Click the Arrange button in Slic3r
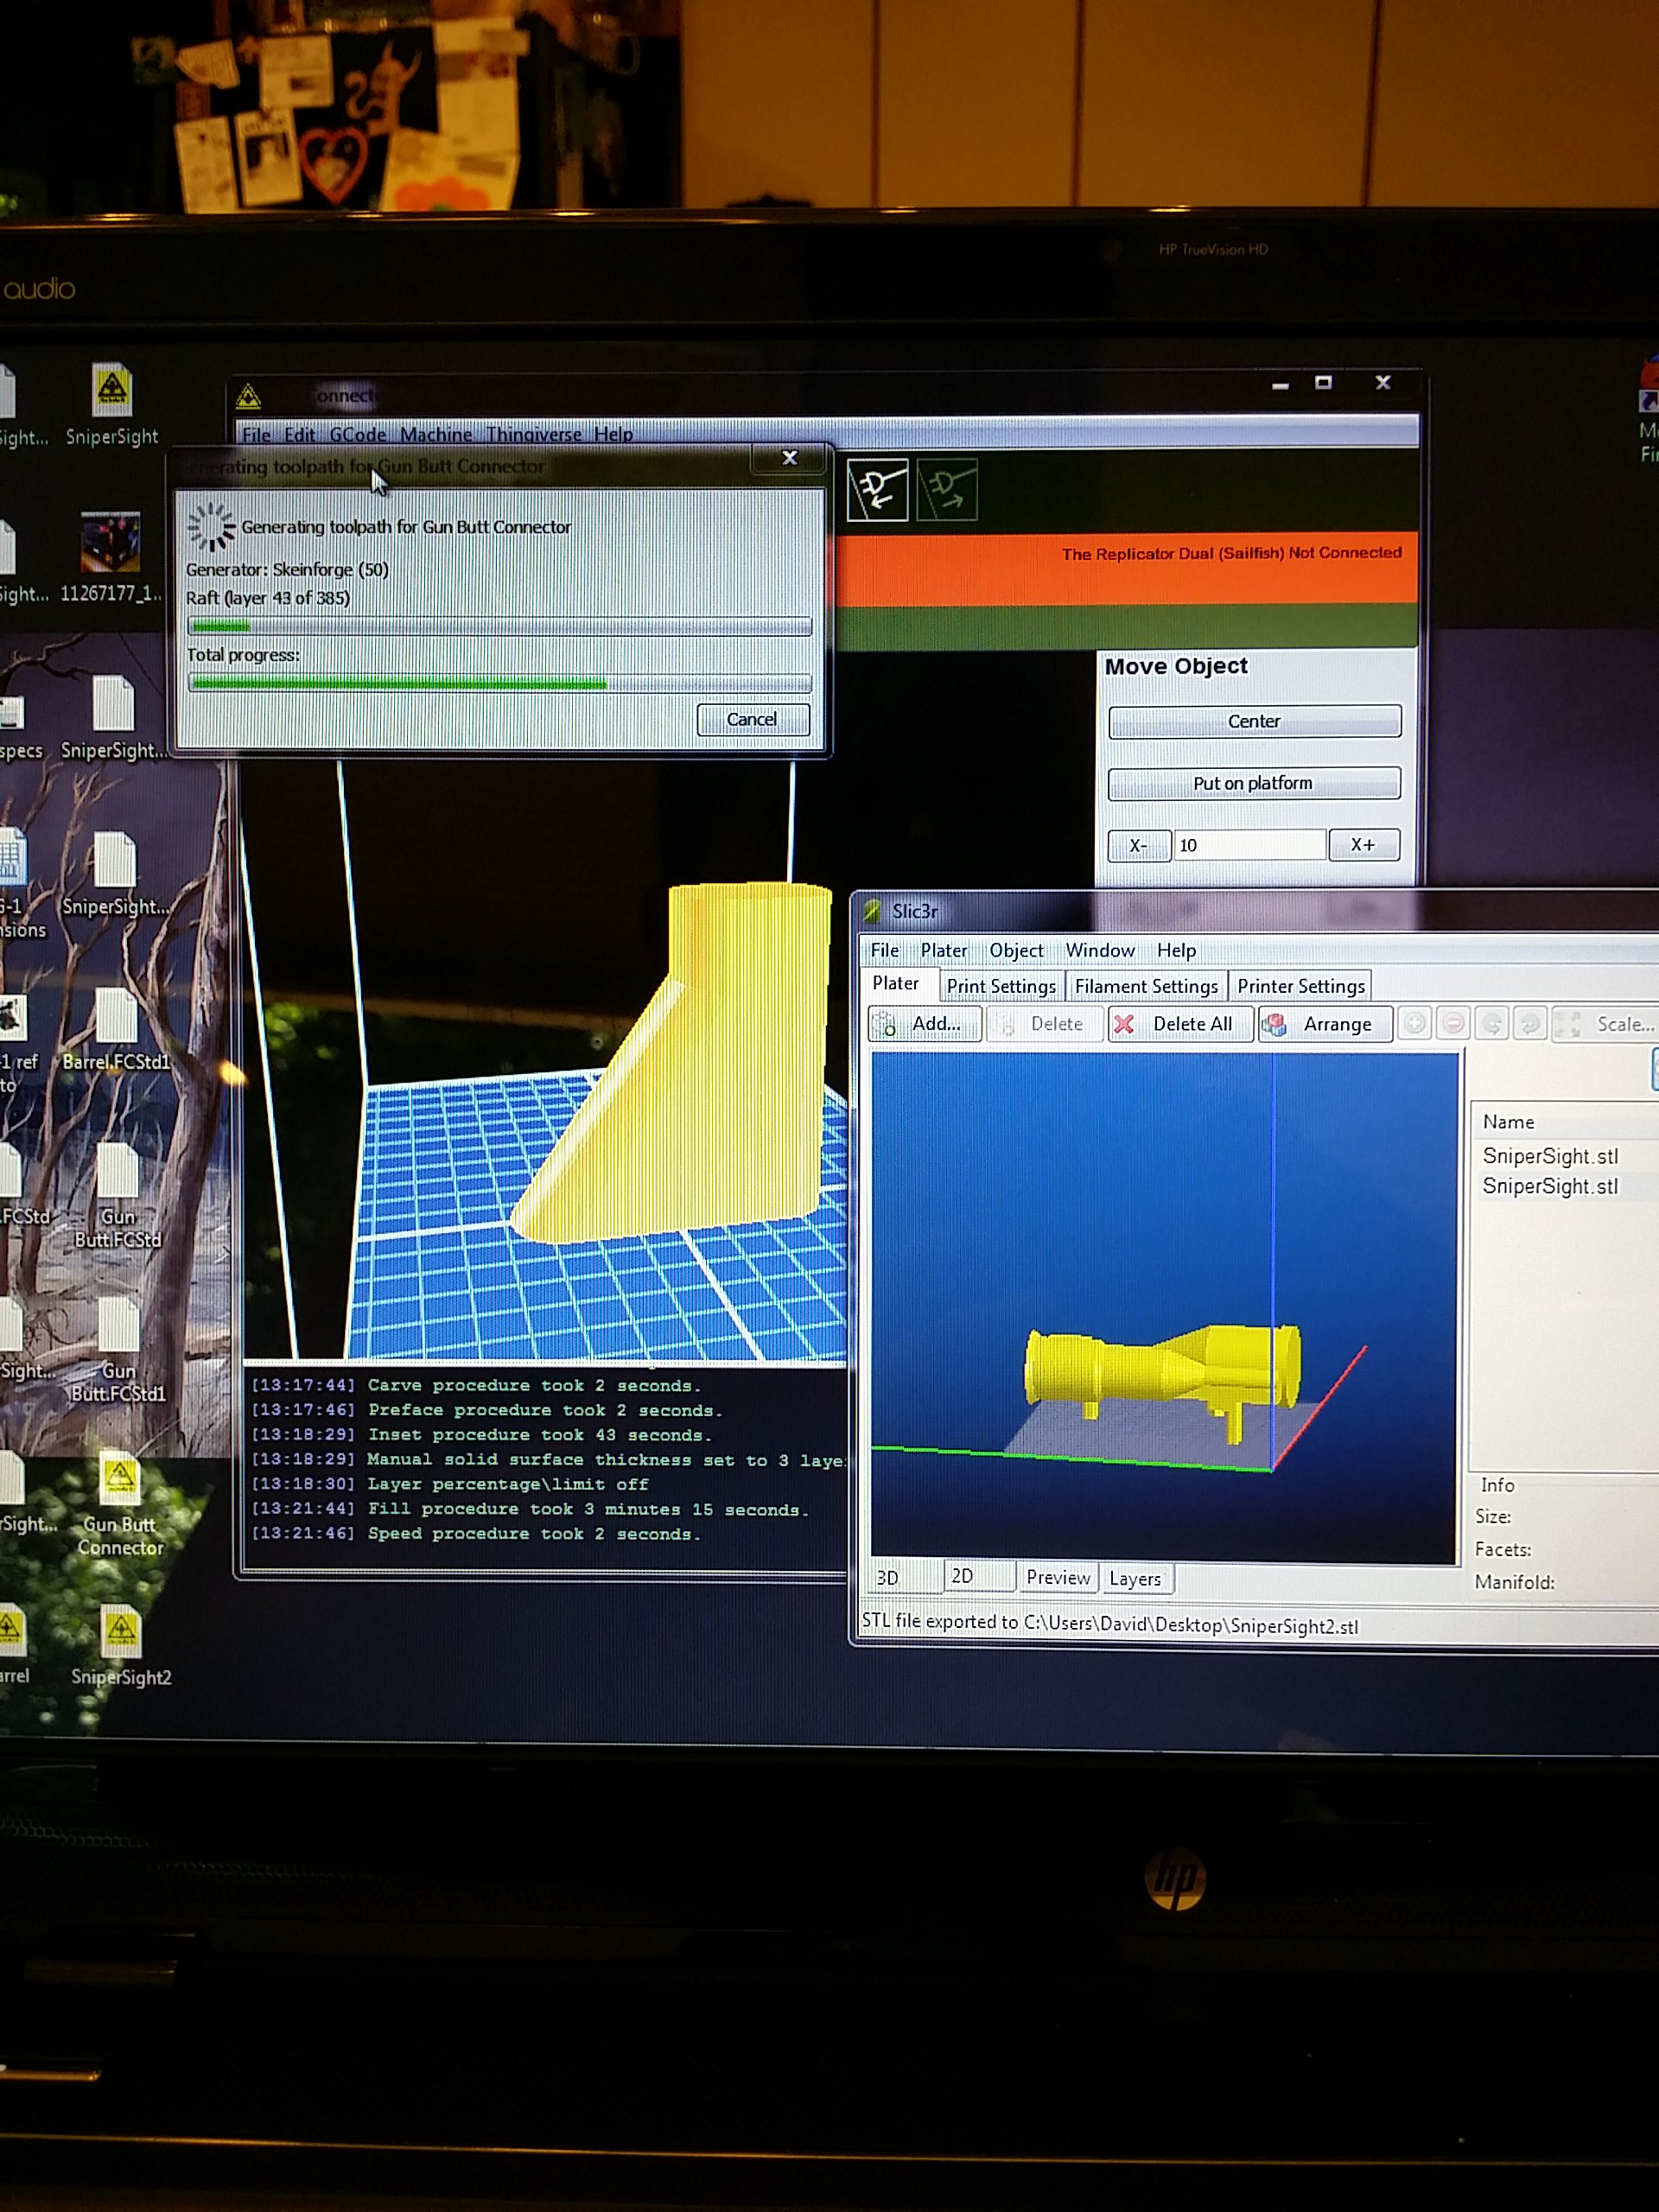This screenshot has width=1659, height=2212. pyautogui.click(x=1325, y=1024)
